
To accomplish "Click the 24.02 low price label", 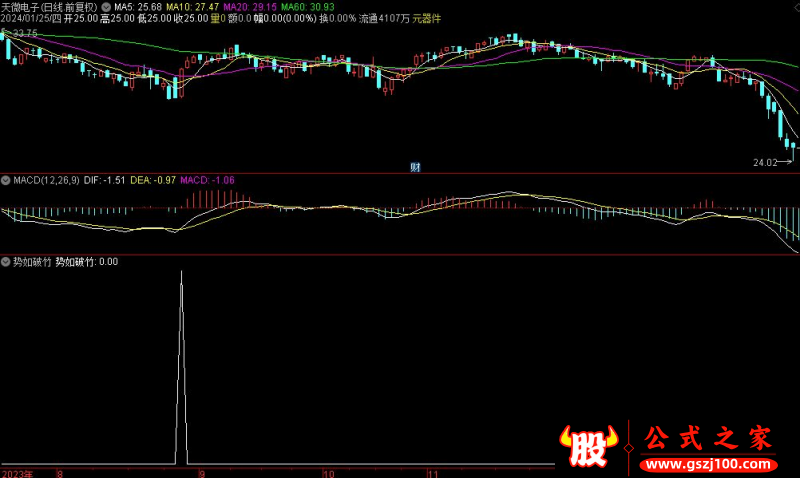I will pos(765,163).
